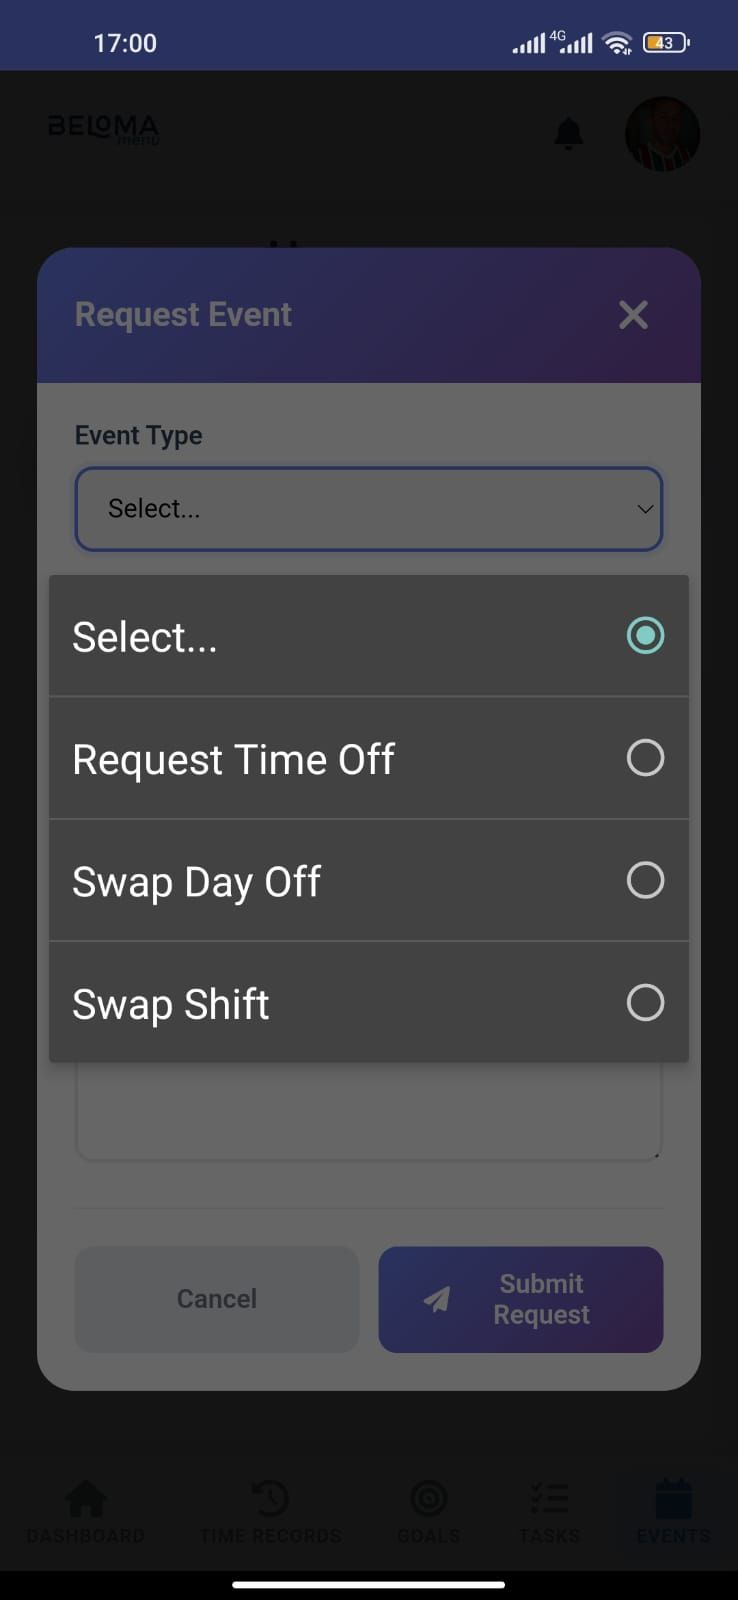The width and height of the screenshot is (738, 1600).
Task: Close the Request Event dialog
Action: 633,315
